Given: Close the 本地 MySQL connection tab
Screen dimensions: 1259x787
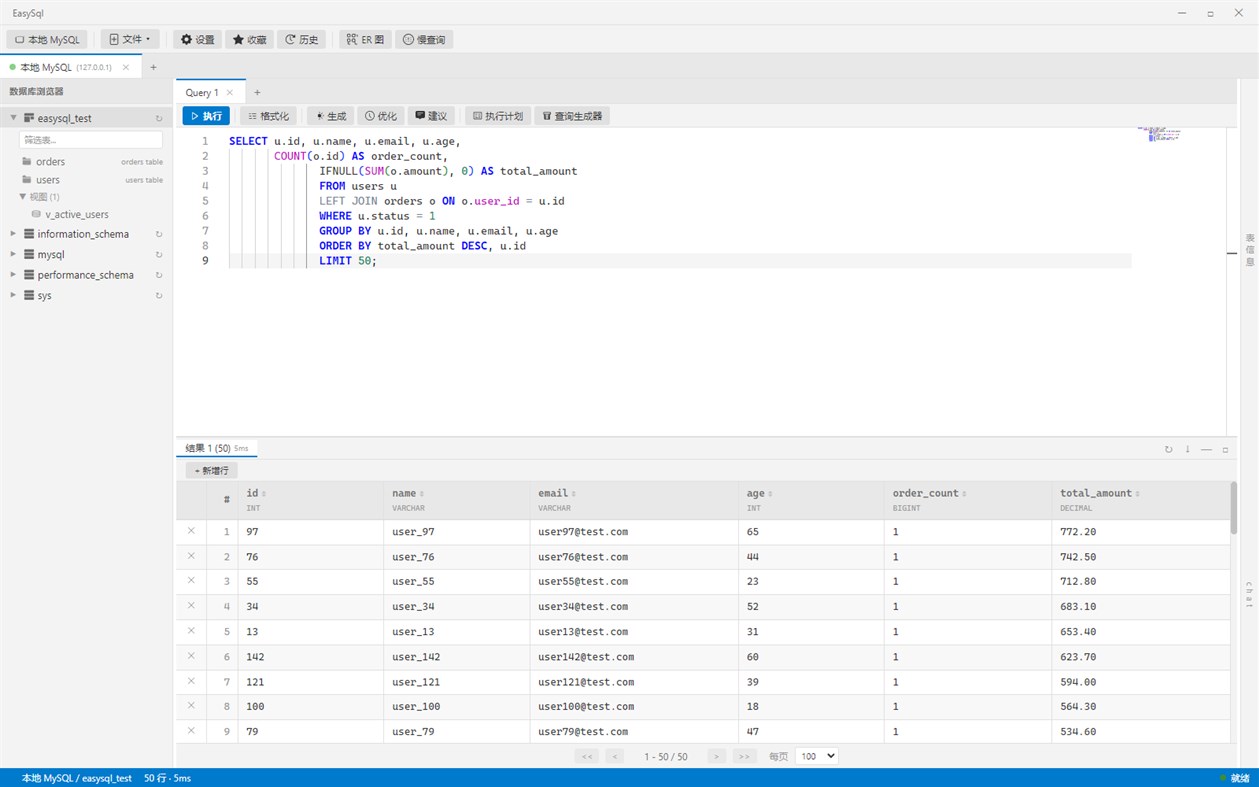Looking at the screenshot, I should click(x=126, y=67).
